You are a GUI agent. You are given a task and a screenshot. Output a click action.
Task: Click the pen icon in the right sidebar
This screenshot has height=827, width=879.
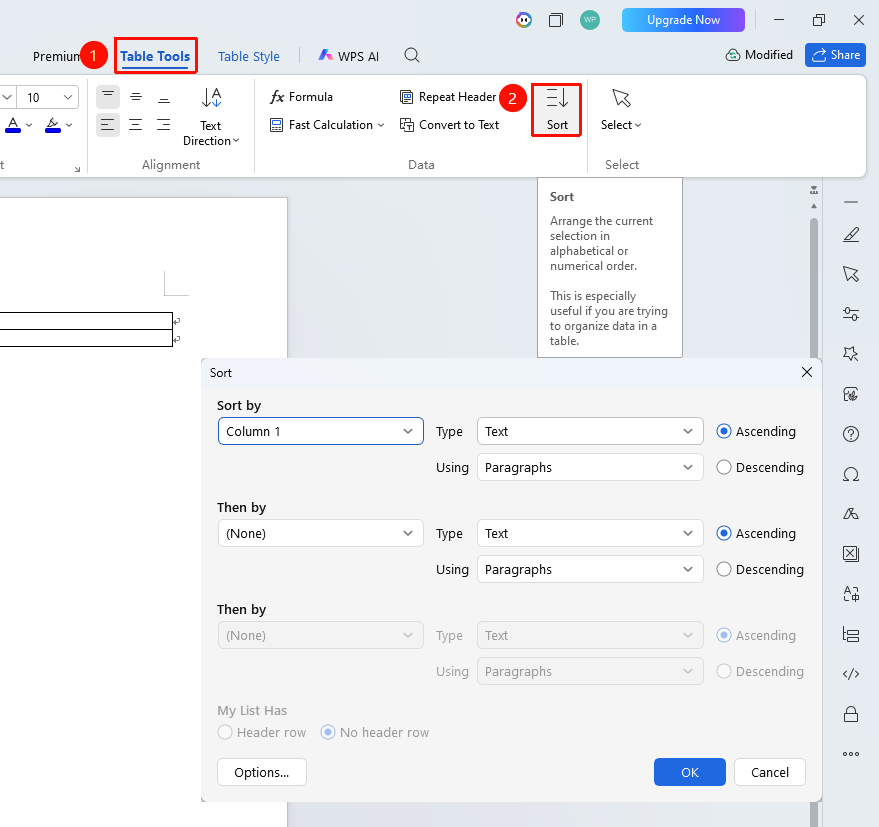[x=851, y=234]
